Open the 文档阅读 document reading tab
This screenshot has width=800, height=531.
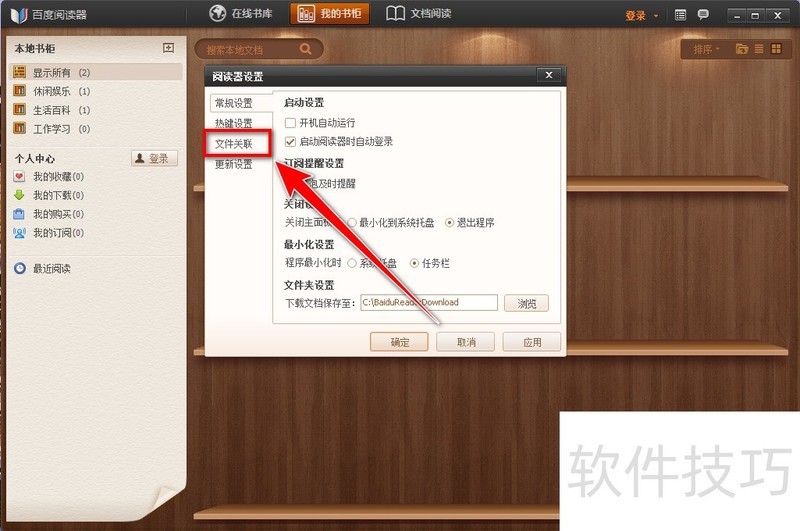point(418,13)
